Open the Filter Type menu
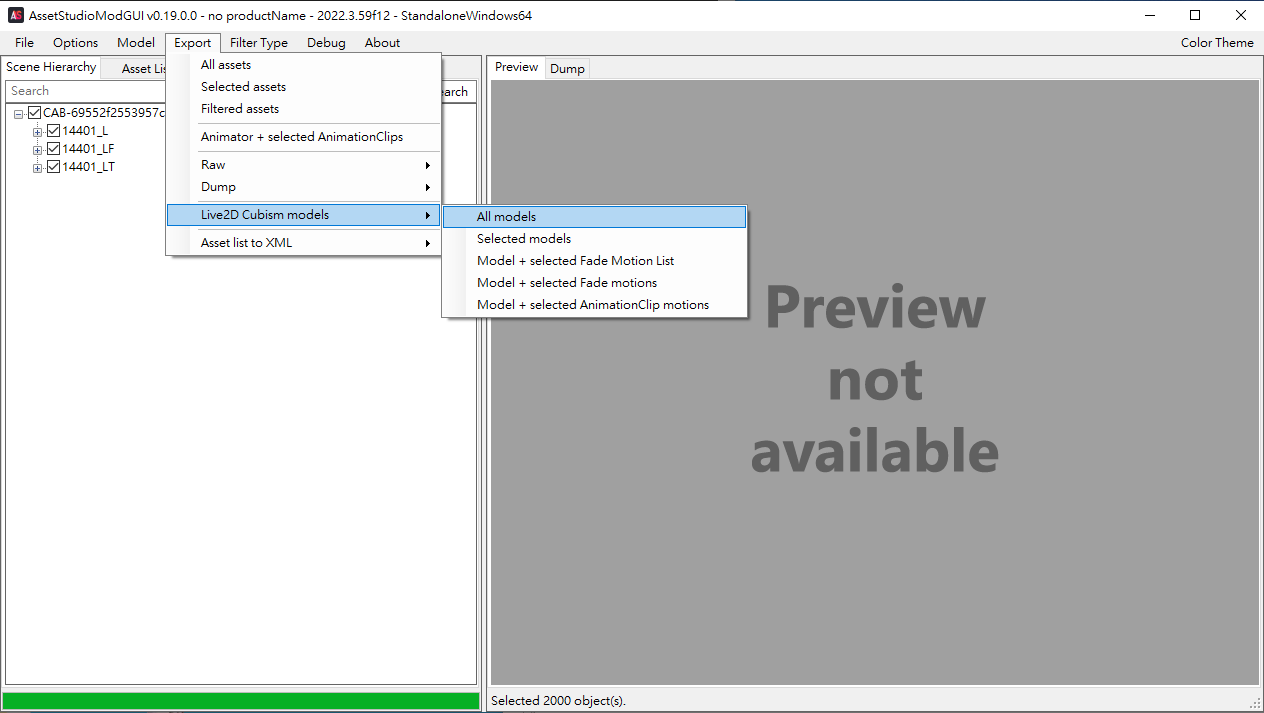The height and width of the screenshot is (713, 1264). [258, 43]
